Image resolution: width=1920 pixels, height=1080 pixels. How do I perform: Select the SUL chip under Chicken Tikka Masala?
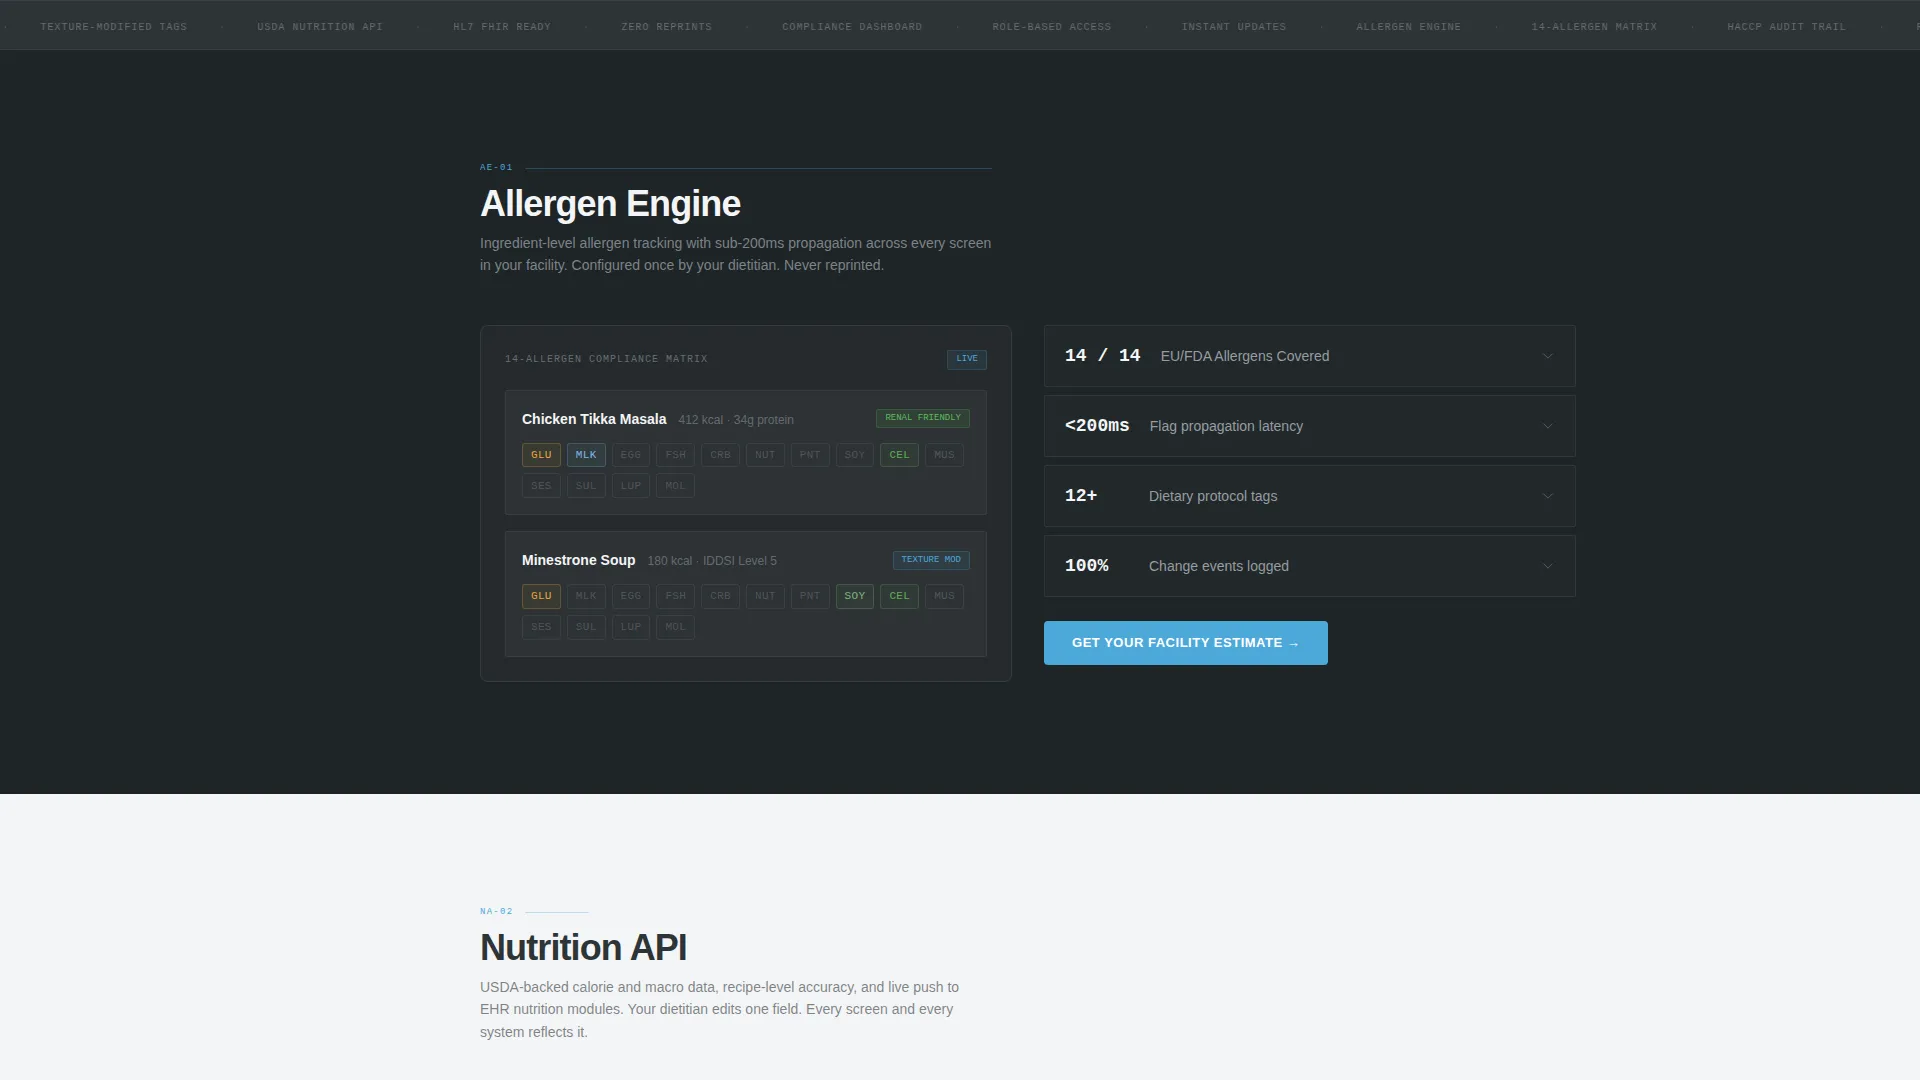click(x=586, y=486)
